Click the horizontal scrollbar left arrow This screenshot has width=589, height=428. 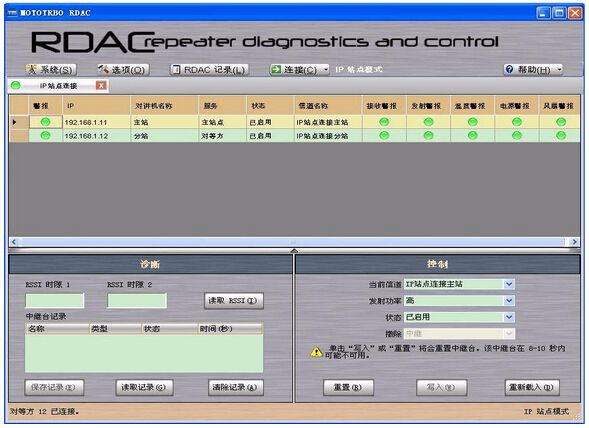coord(14,242)
